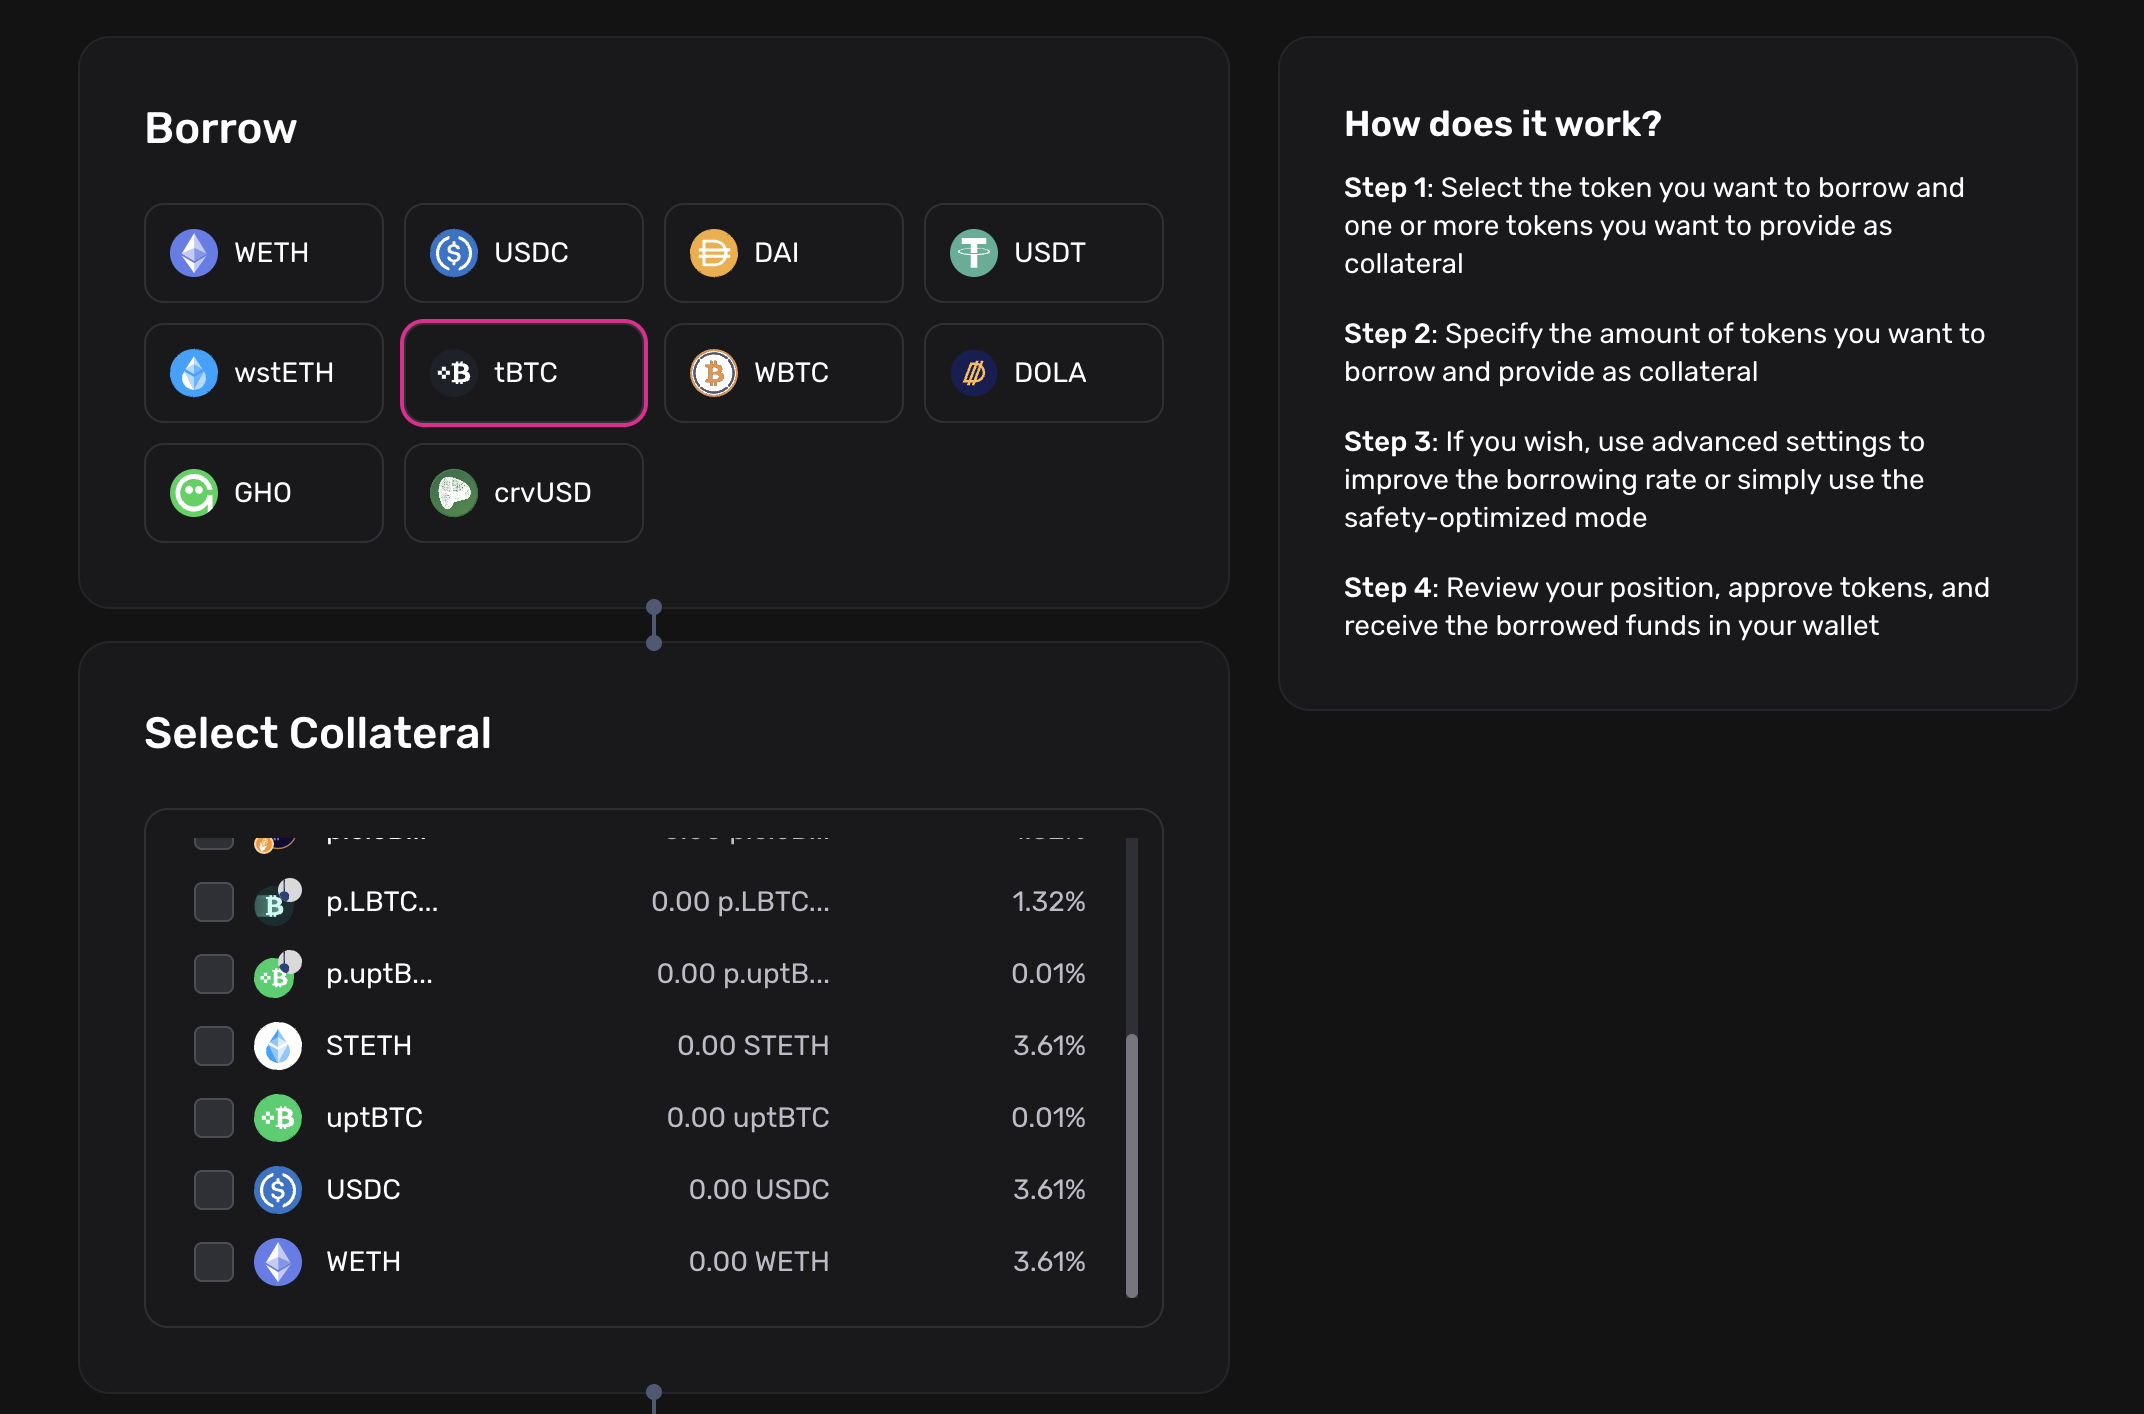Click the WBTC bitcoin icon

(714, 373)
